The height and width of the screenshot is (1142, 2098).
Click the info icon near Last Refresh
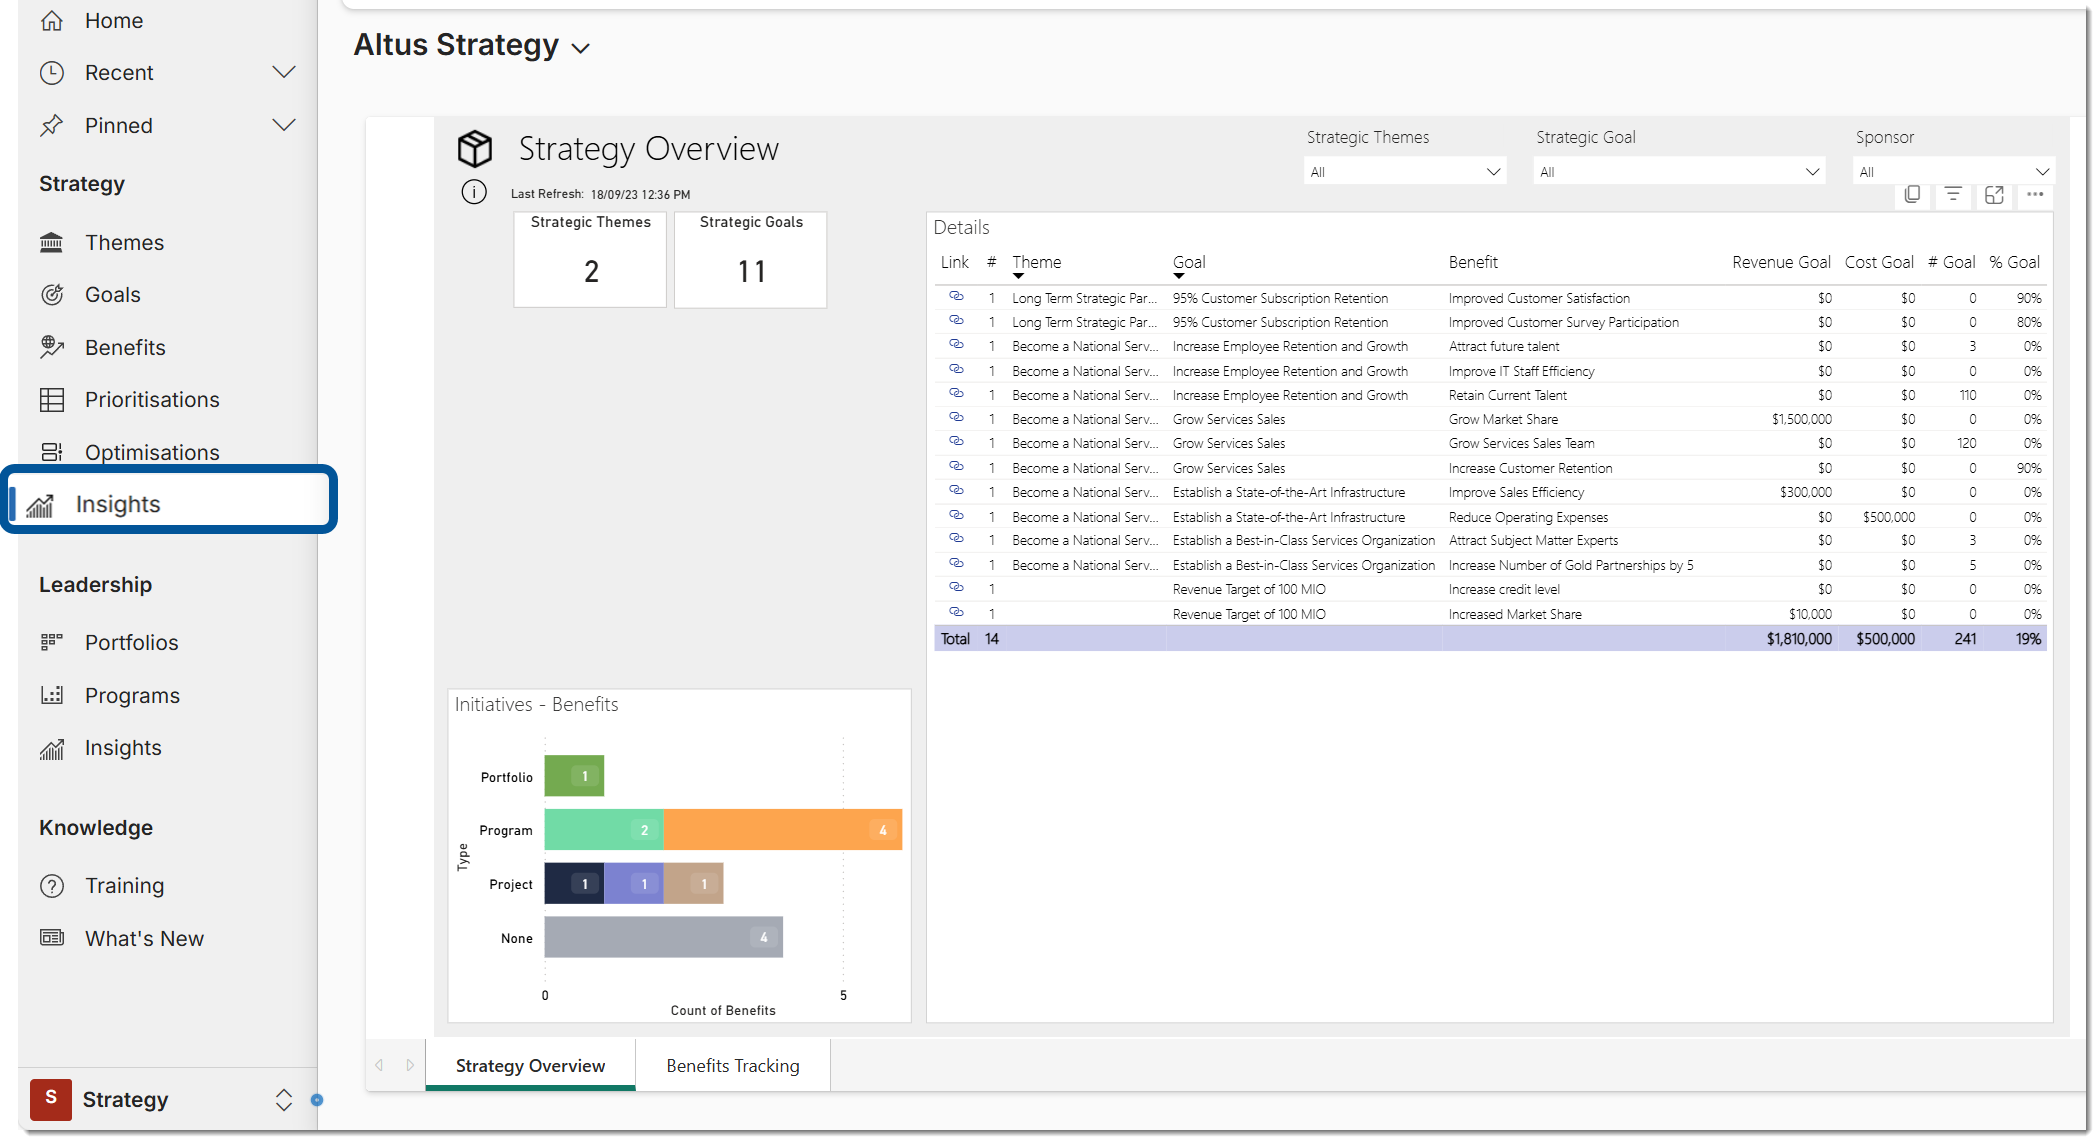[474, 192]
